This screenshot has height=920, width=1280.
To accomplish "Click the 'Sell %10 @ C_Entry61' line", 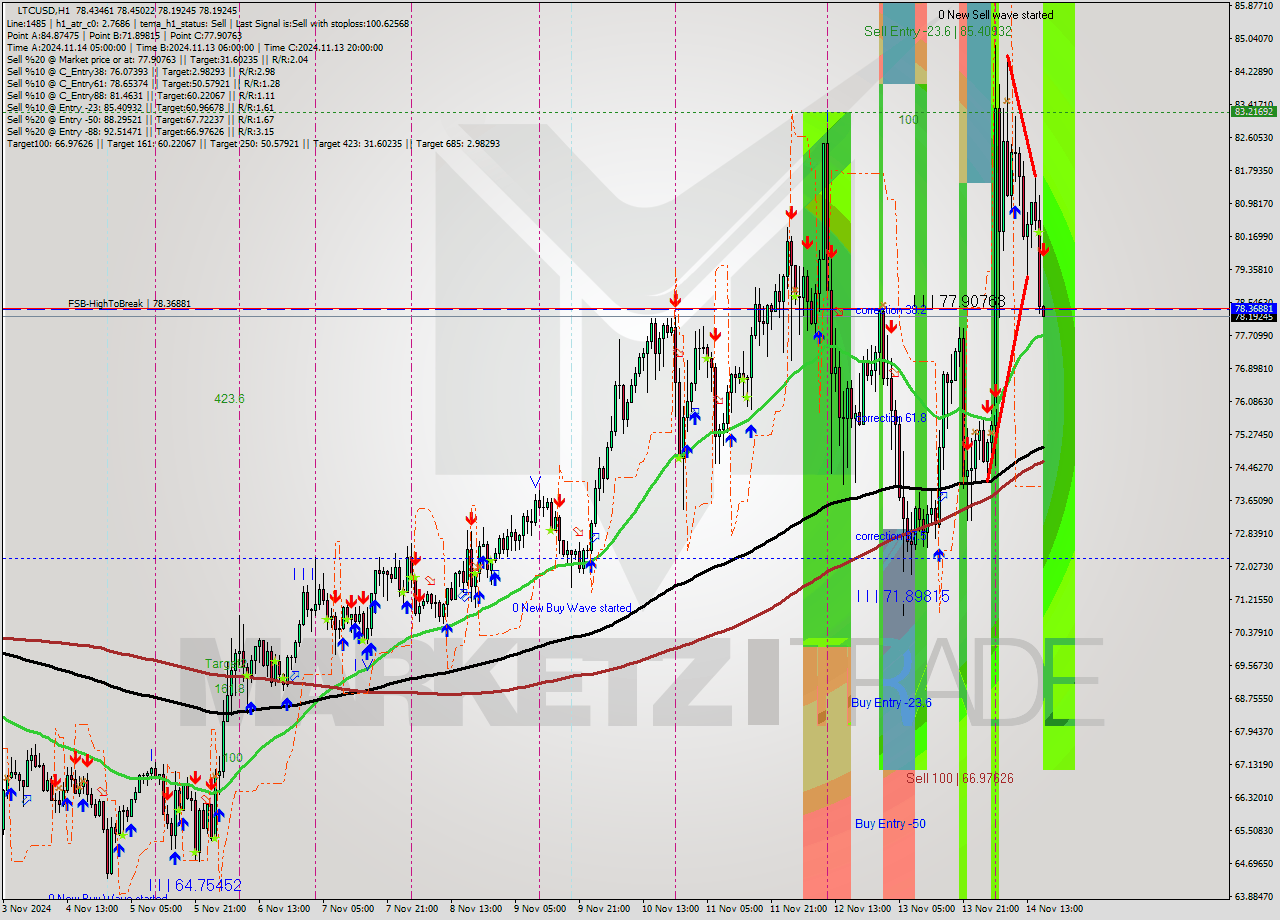I will (x=143, y=83).
